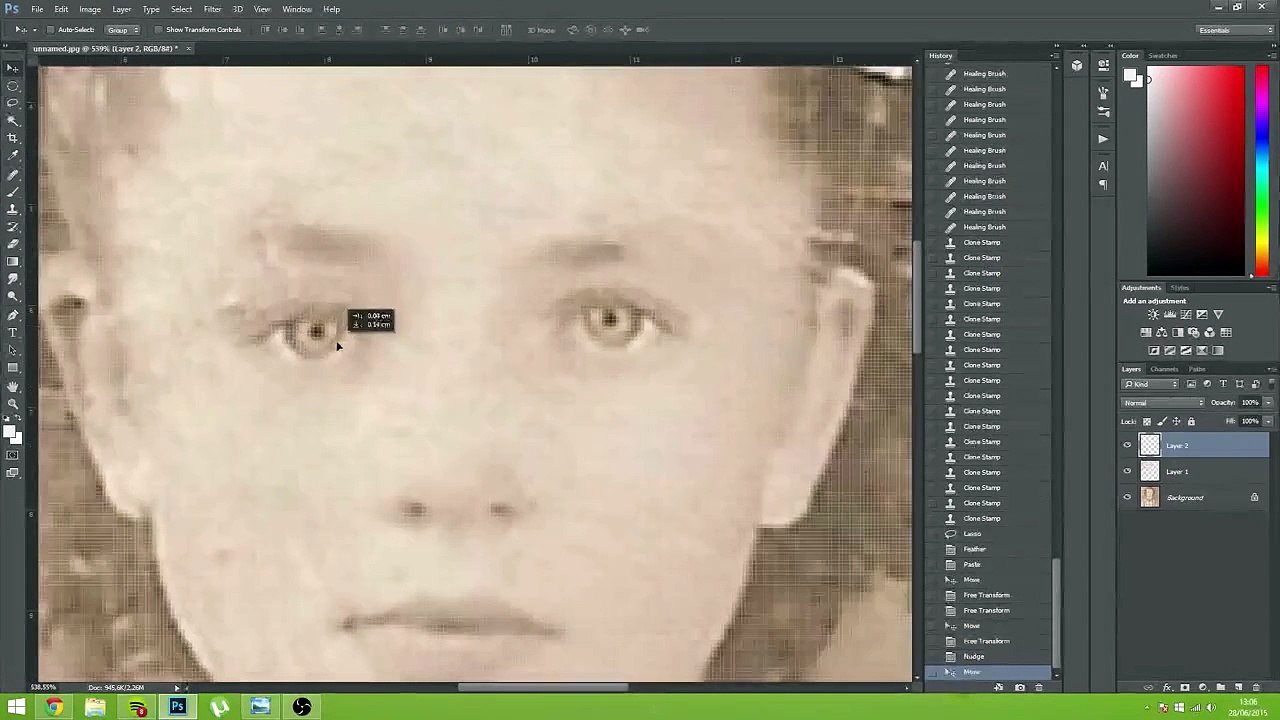Select the Eraser tool
The width and height of the screenshot is (1280, 720).
pyautogui.click(x=13, y=244)
